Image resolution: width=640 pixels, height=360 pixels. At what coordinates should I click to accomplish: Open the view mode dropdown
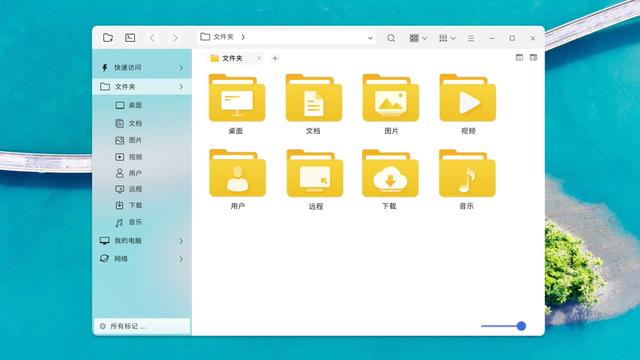point(418,38)
